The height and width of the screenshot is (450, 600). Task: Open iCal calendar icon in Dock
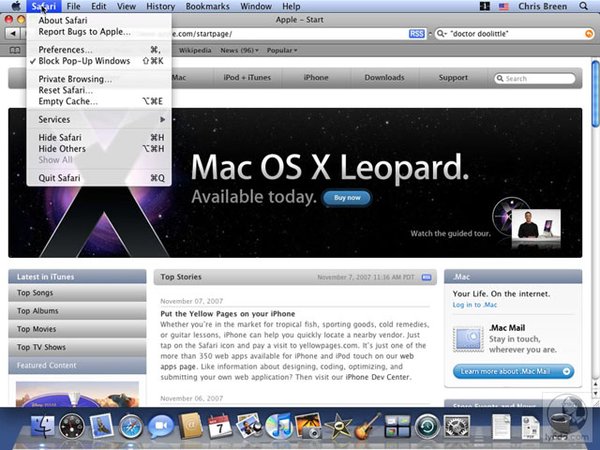(x=220, y=426)
